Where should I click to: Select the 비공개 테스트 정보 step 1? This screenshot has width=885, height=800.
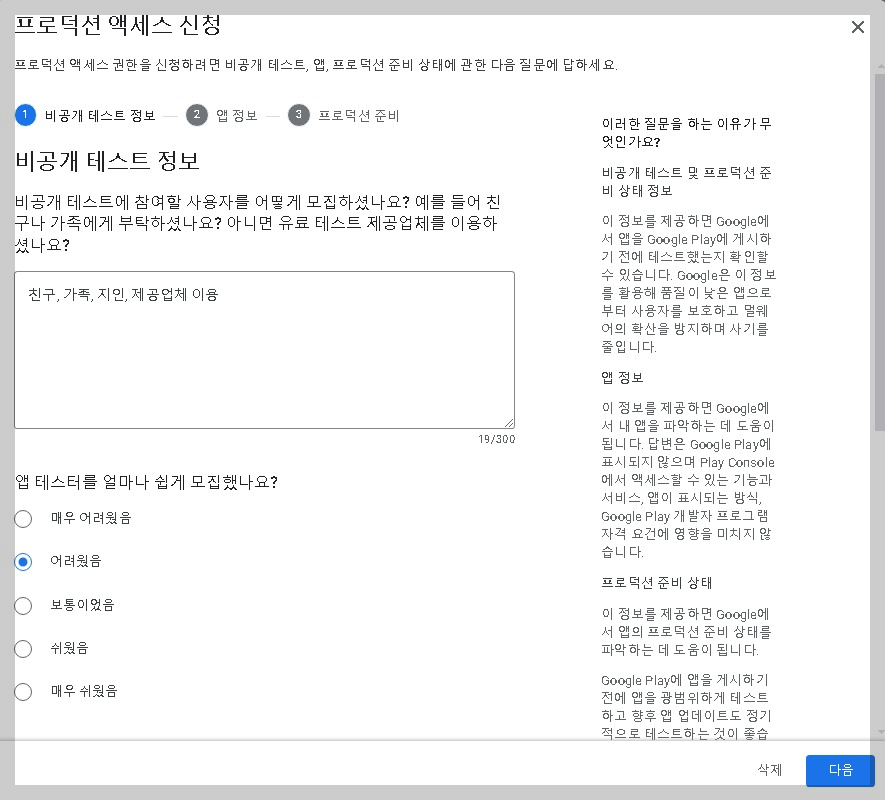85,115
